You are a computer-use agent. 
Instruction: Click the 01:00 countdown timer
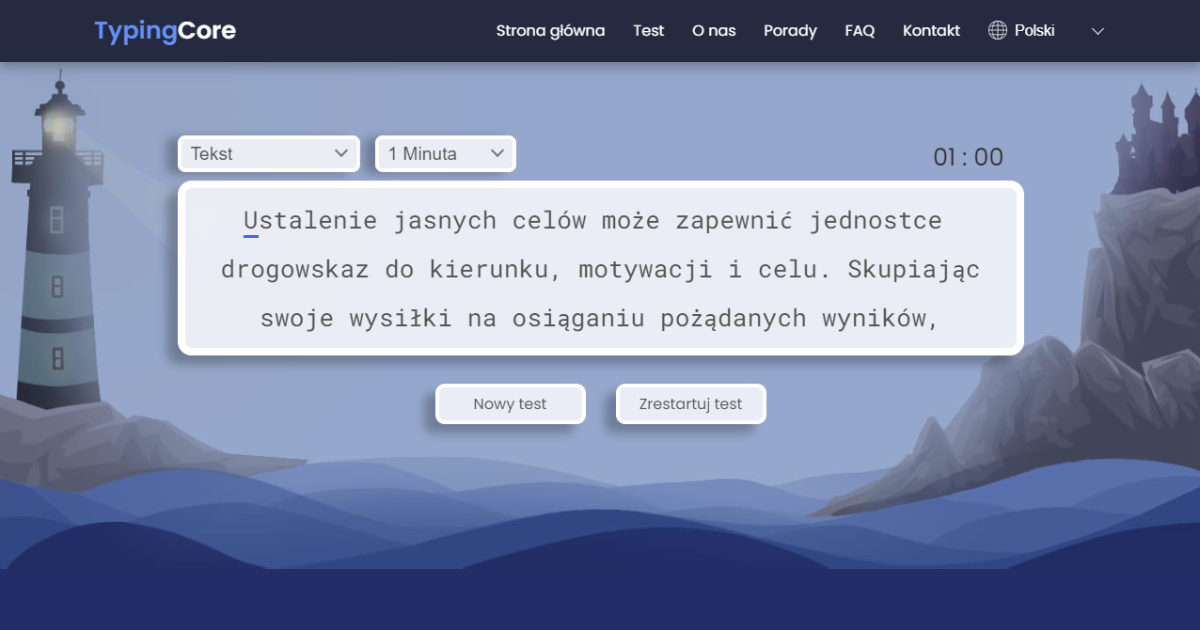point(968,156)
